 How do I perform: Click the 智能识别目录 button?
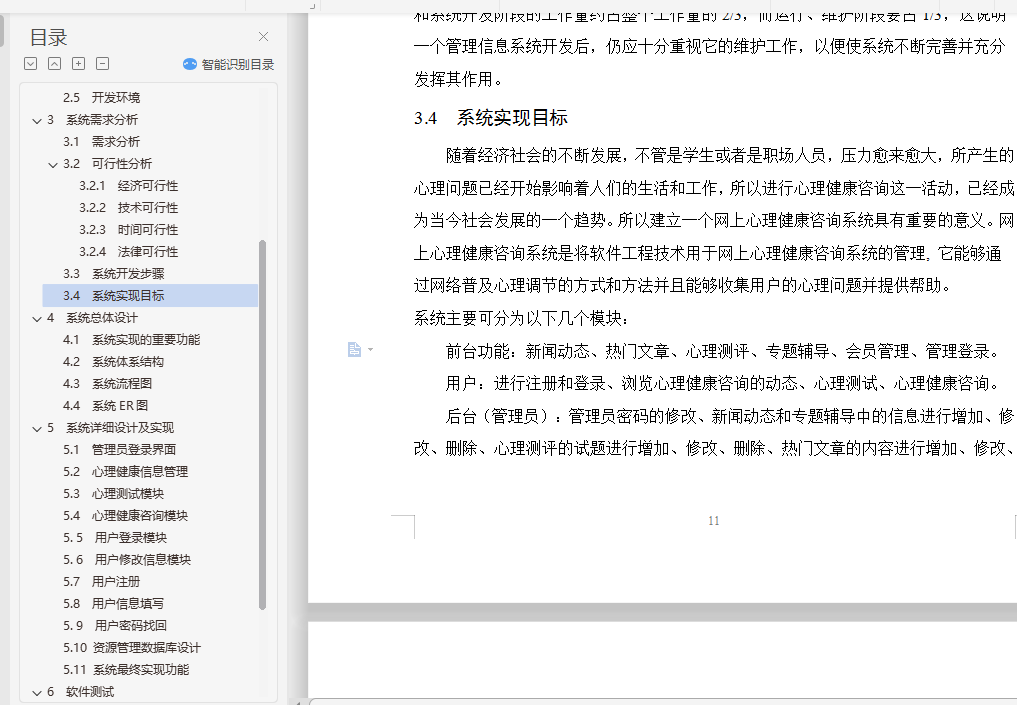point(229,64)
